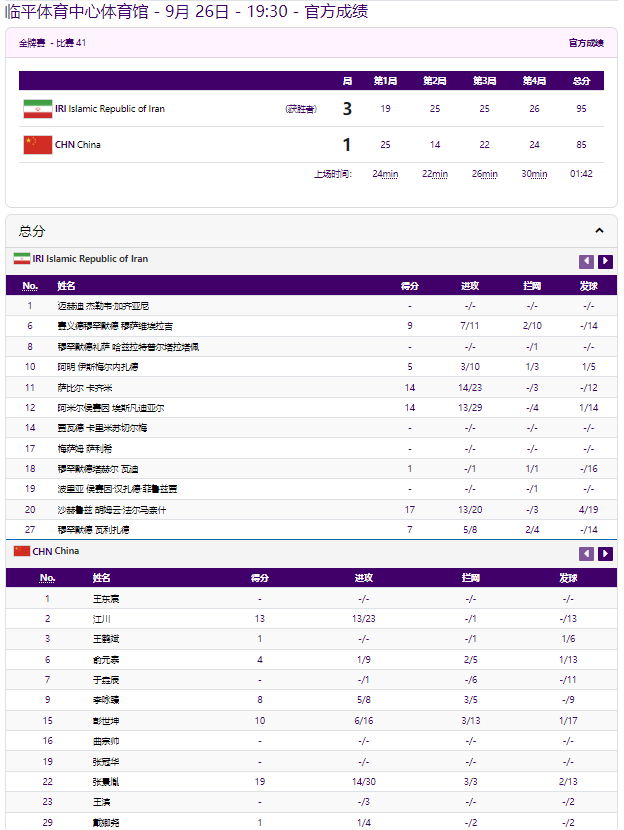Click CHN China player table heading
The width and height of the screenshot is (624, 830).
point(56,551)
